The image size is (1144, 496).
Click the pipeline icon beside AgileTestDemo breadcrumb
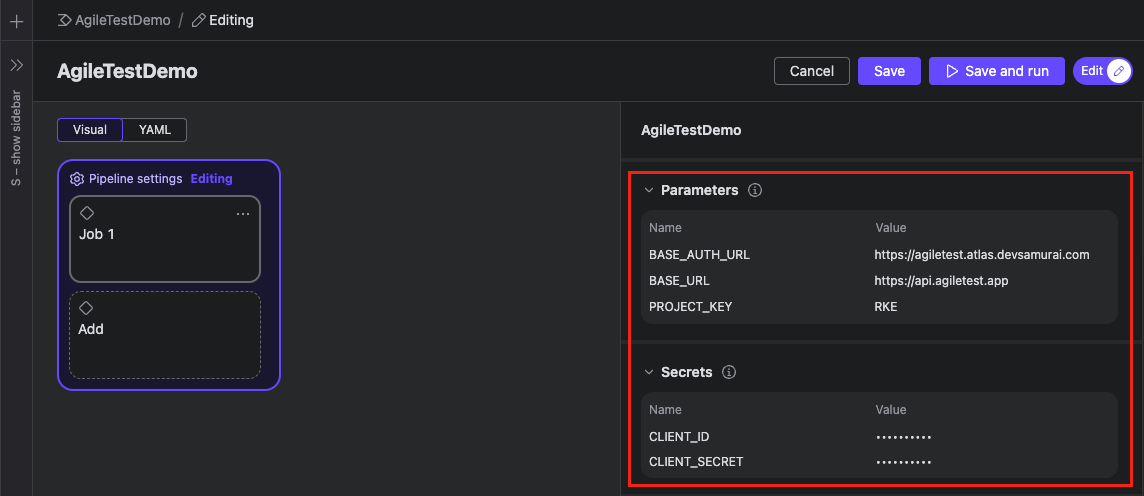point(65,20)
